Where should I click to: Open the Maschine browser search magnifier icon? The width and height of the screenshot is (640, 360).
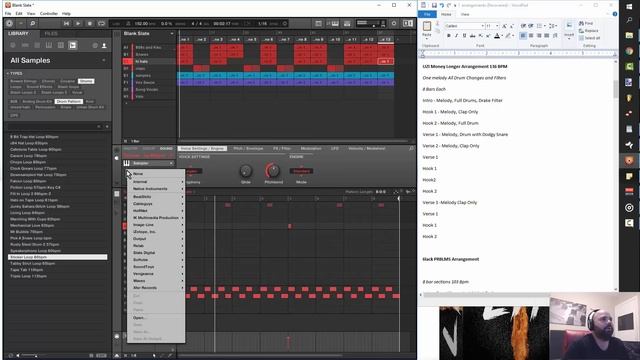click(33, 24)
